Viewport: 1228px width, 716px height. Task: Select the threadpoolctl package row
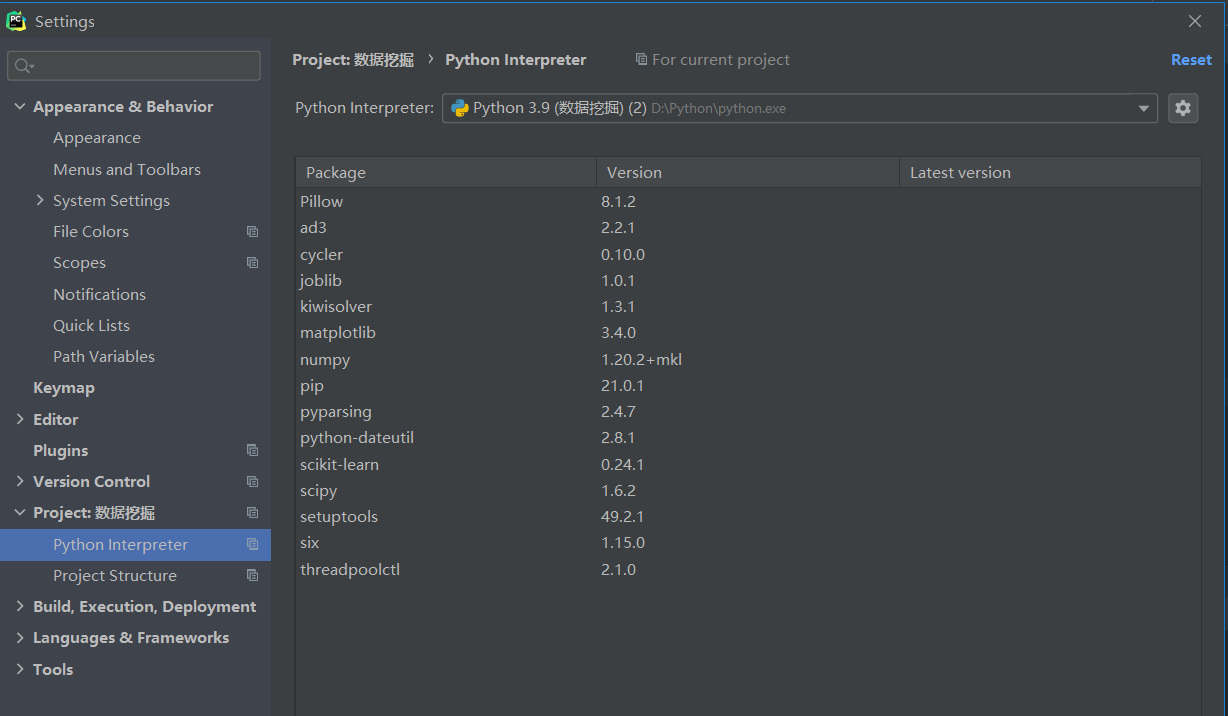[x=748, y=569]
